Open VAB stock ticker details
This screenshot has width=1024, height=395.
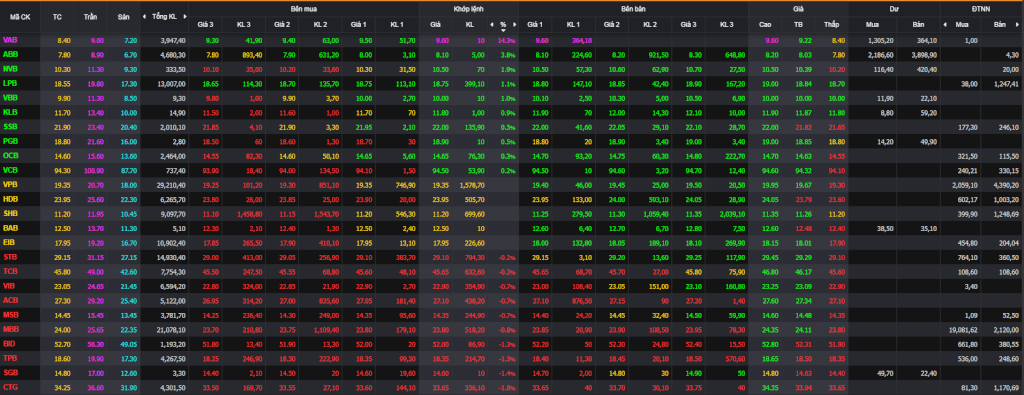click(10, 40)
